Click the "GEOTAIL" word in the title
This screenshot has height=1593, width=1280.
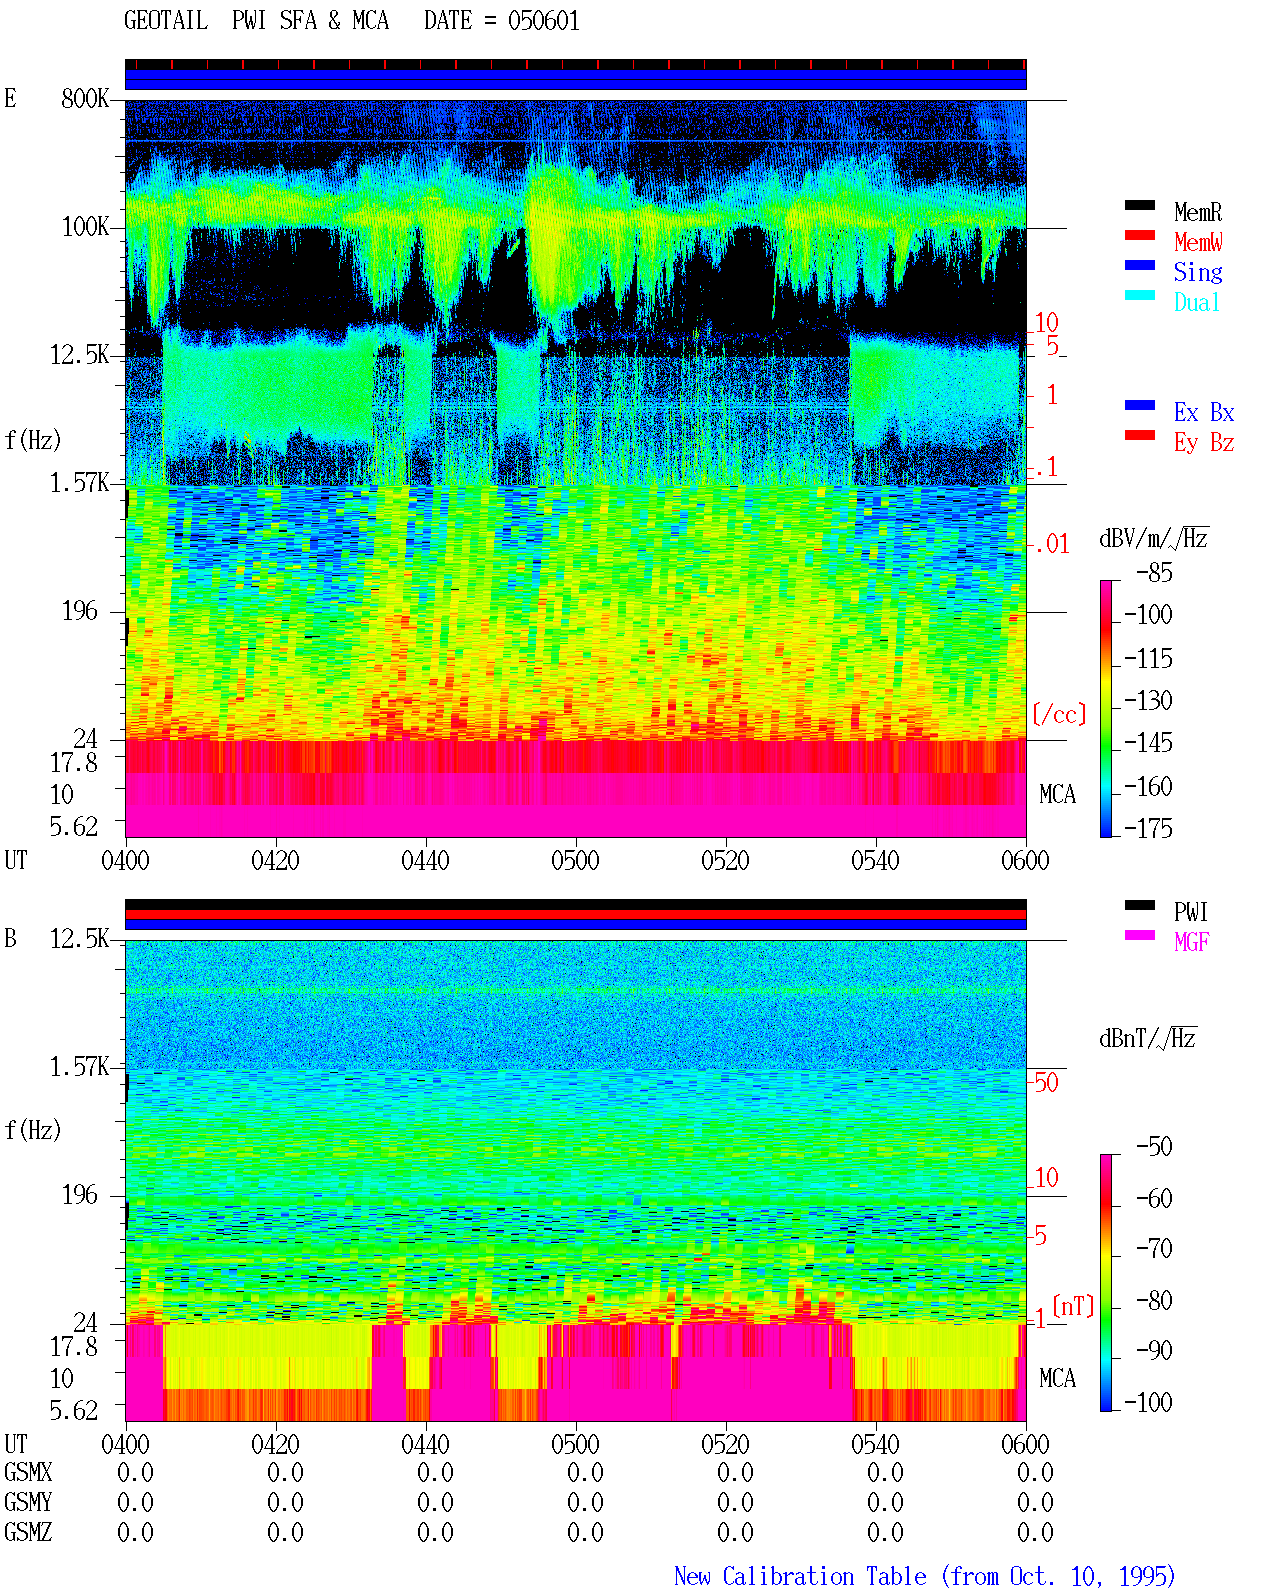pos(166,21)
